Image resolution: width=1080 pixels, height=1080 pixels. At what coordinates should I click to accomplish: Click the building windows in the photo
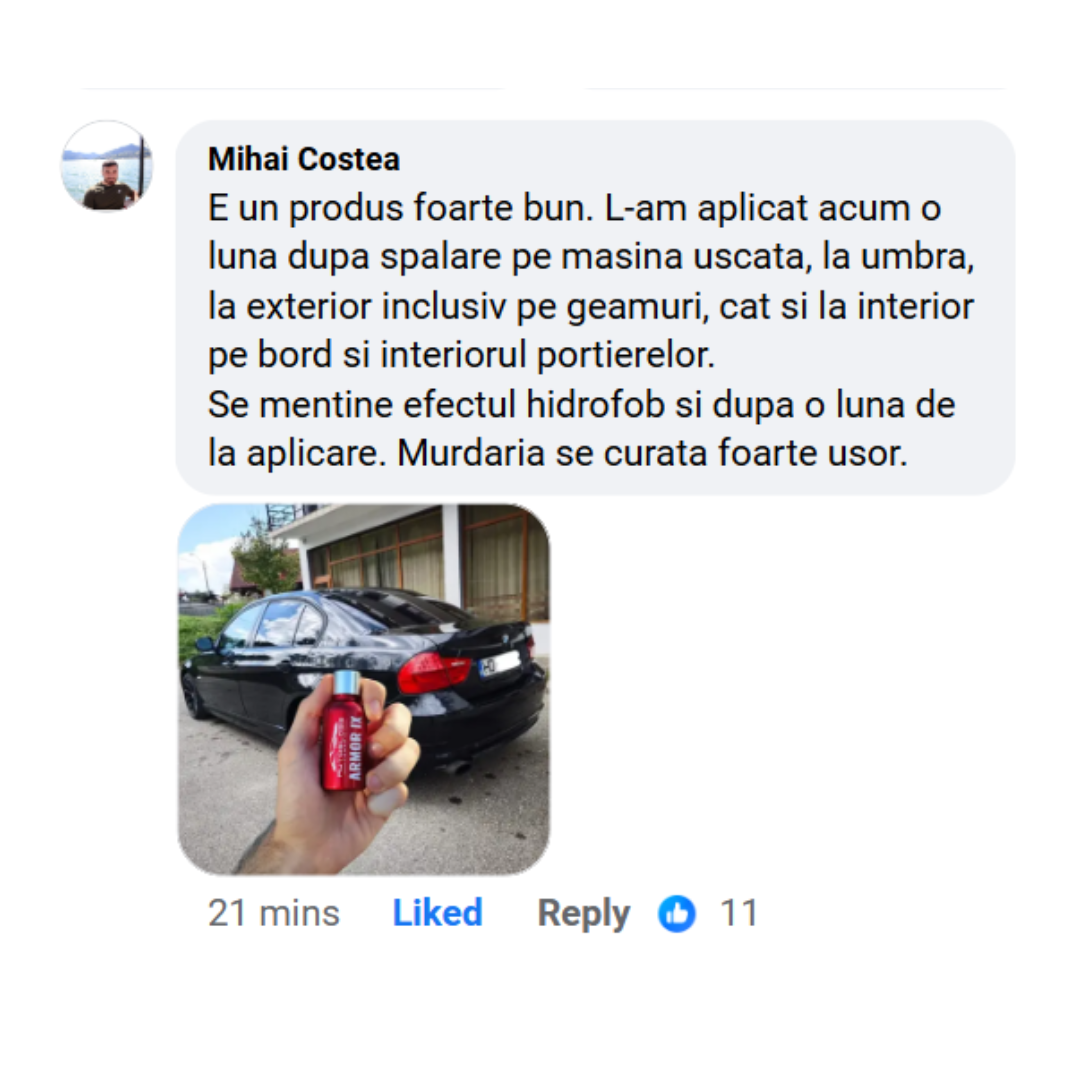pos(429,562)
